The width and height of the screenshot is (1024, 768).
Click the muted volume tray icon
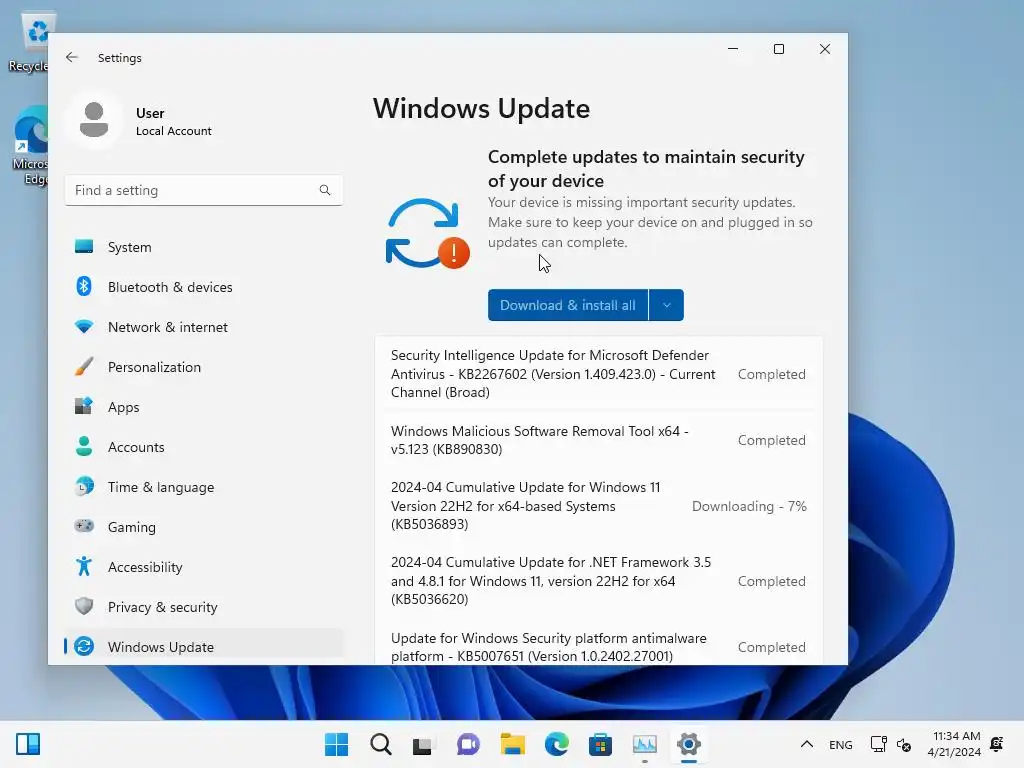(x=904, y=744)
